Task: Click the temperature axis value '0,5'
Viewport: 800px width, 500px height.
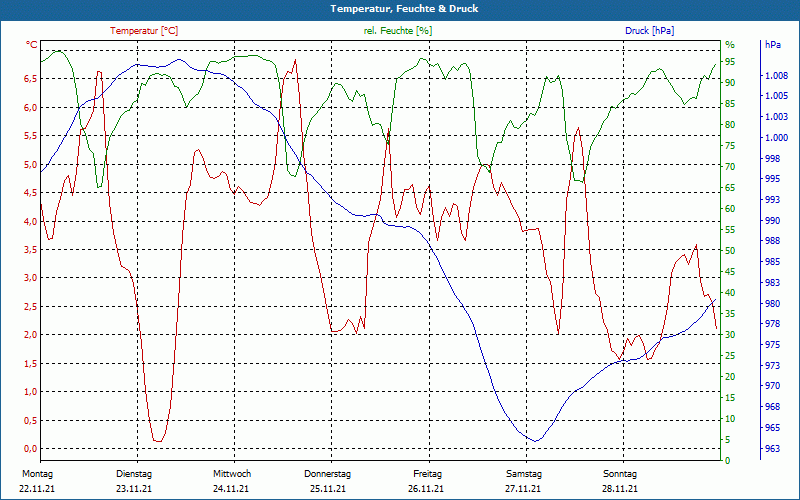Action: (x=31, y=420)
